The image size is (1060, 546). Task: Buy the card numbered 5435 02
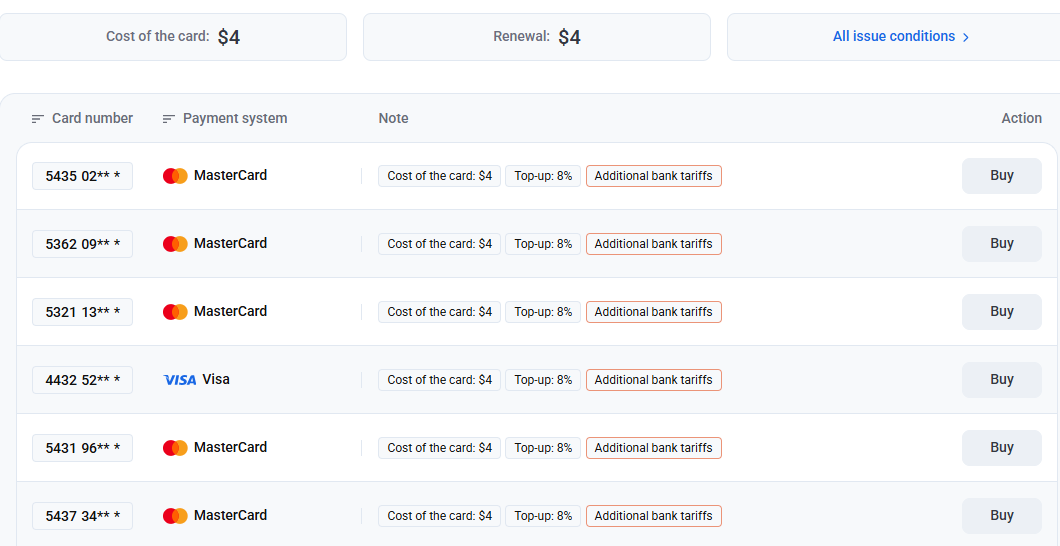1001,176
